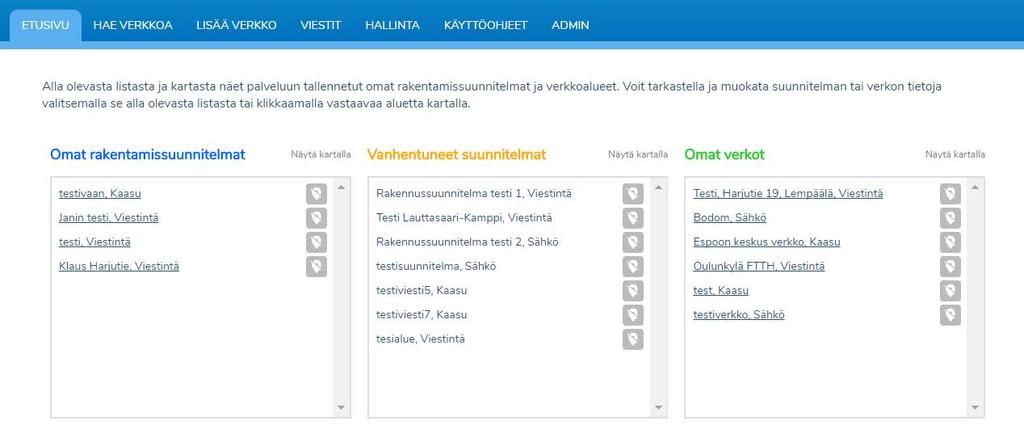The image size is (1024, 425).
Task: Click map marker icon for test, Kaasu network
Action: tap(950, 291)
